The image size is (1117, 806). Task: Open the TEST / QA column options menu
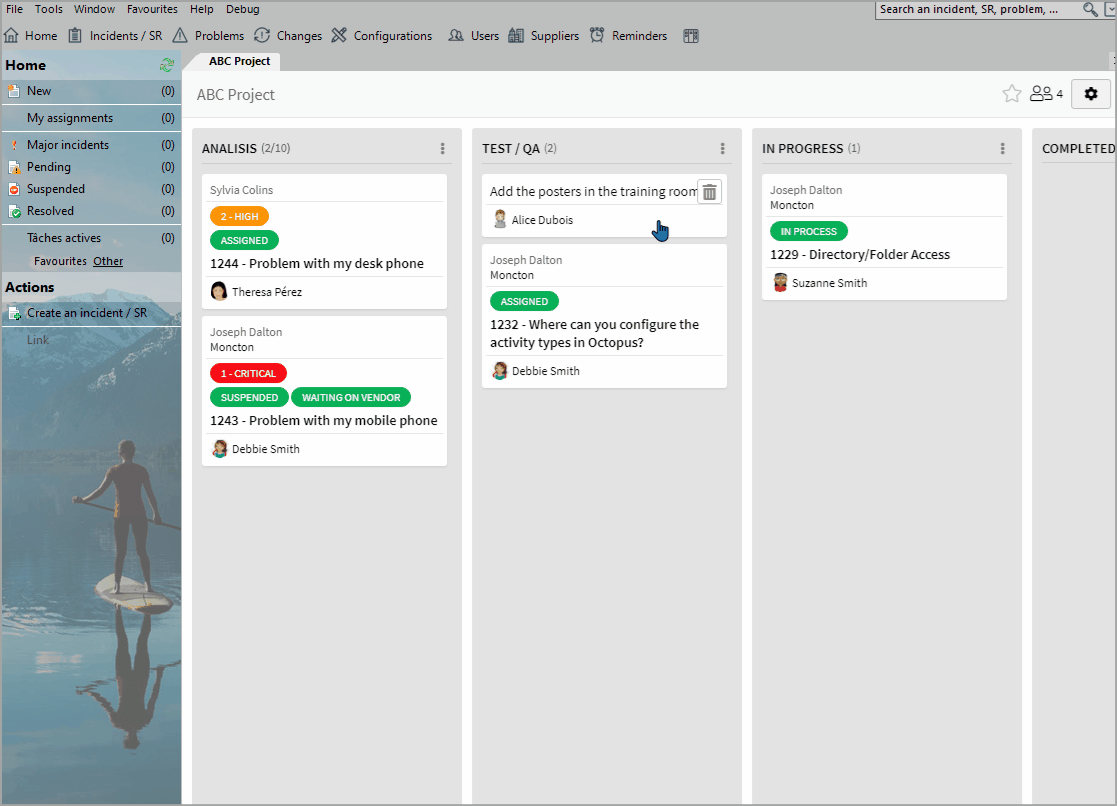(723, 148)
